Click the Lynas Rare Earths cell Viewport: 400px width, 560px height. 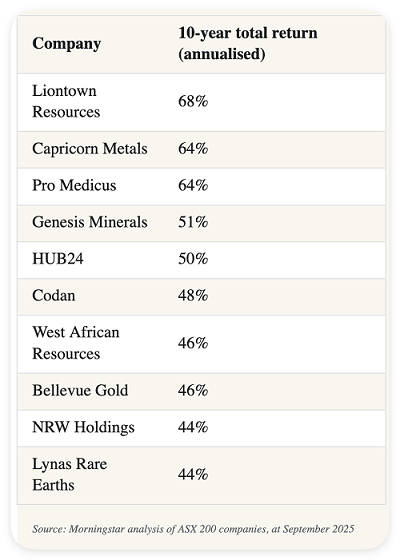pos(70,475)
